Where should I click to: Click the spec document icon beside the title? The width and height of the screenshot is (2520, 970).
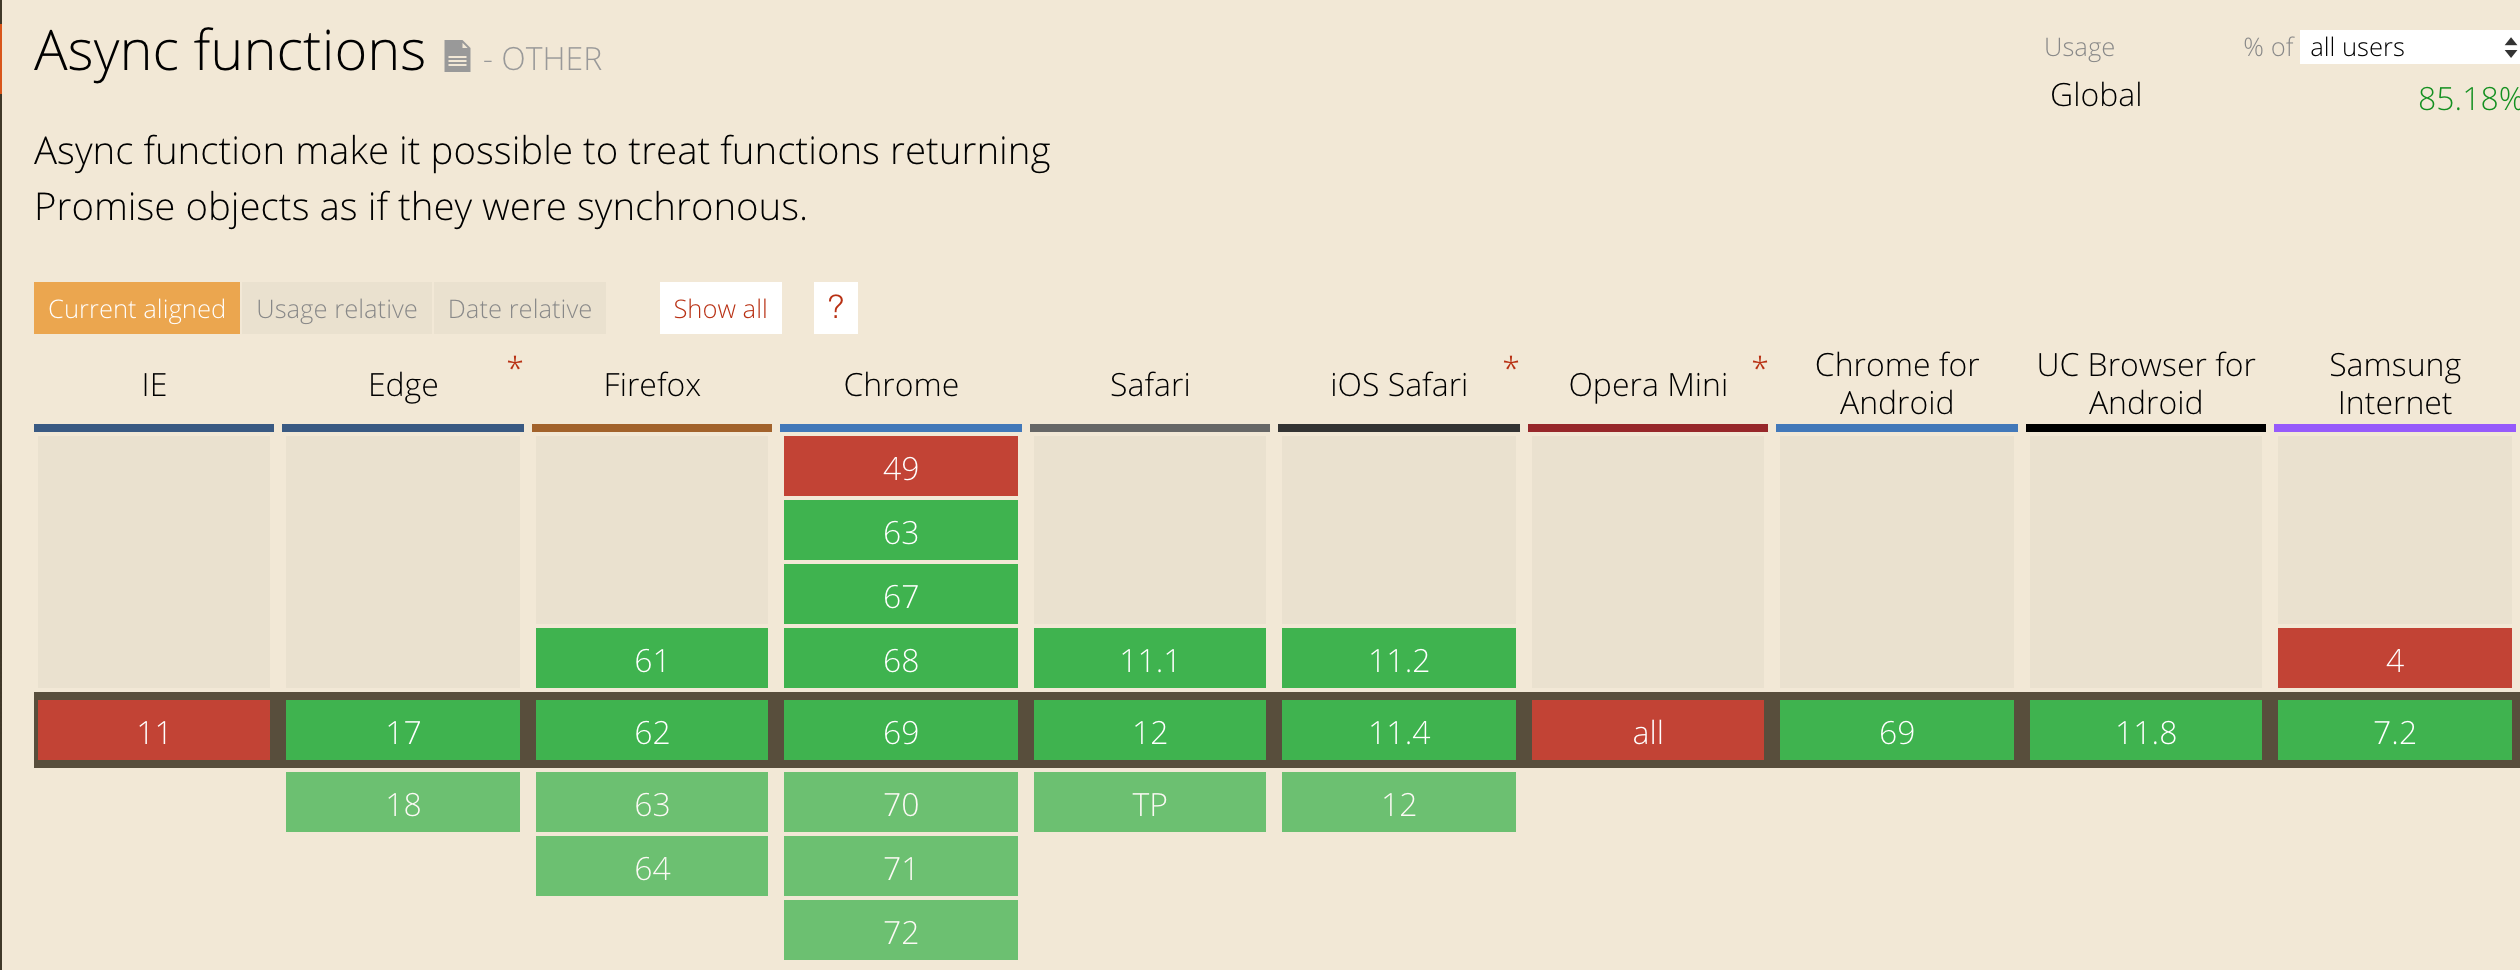[x=457, y=57]
